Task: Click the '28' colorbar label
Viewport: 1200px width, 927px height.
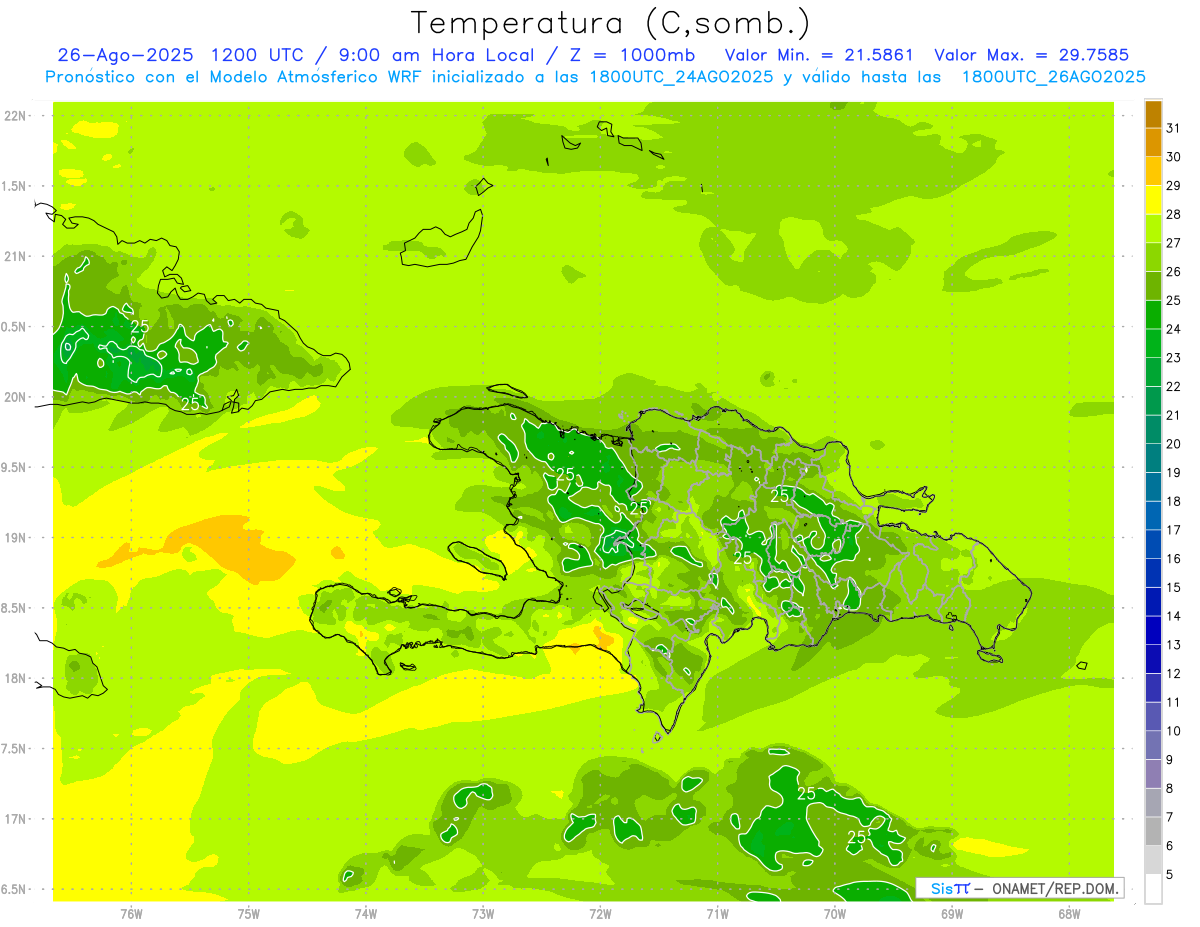Action: coord(1174,214)
